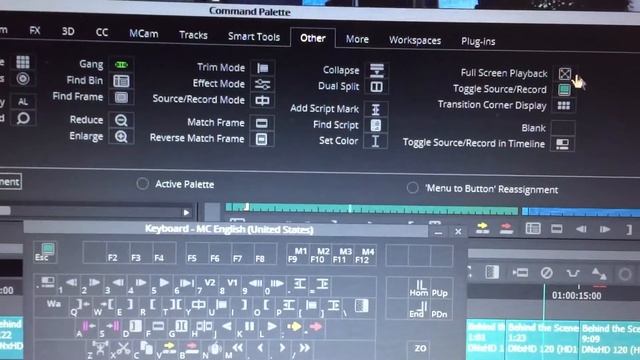The height and width of the screenshot is (360, 640).
Task: Click the M1 F9 key on the keyboard
Action: coord(298,255)
